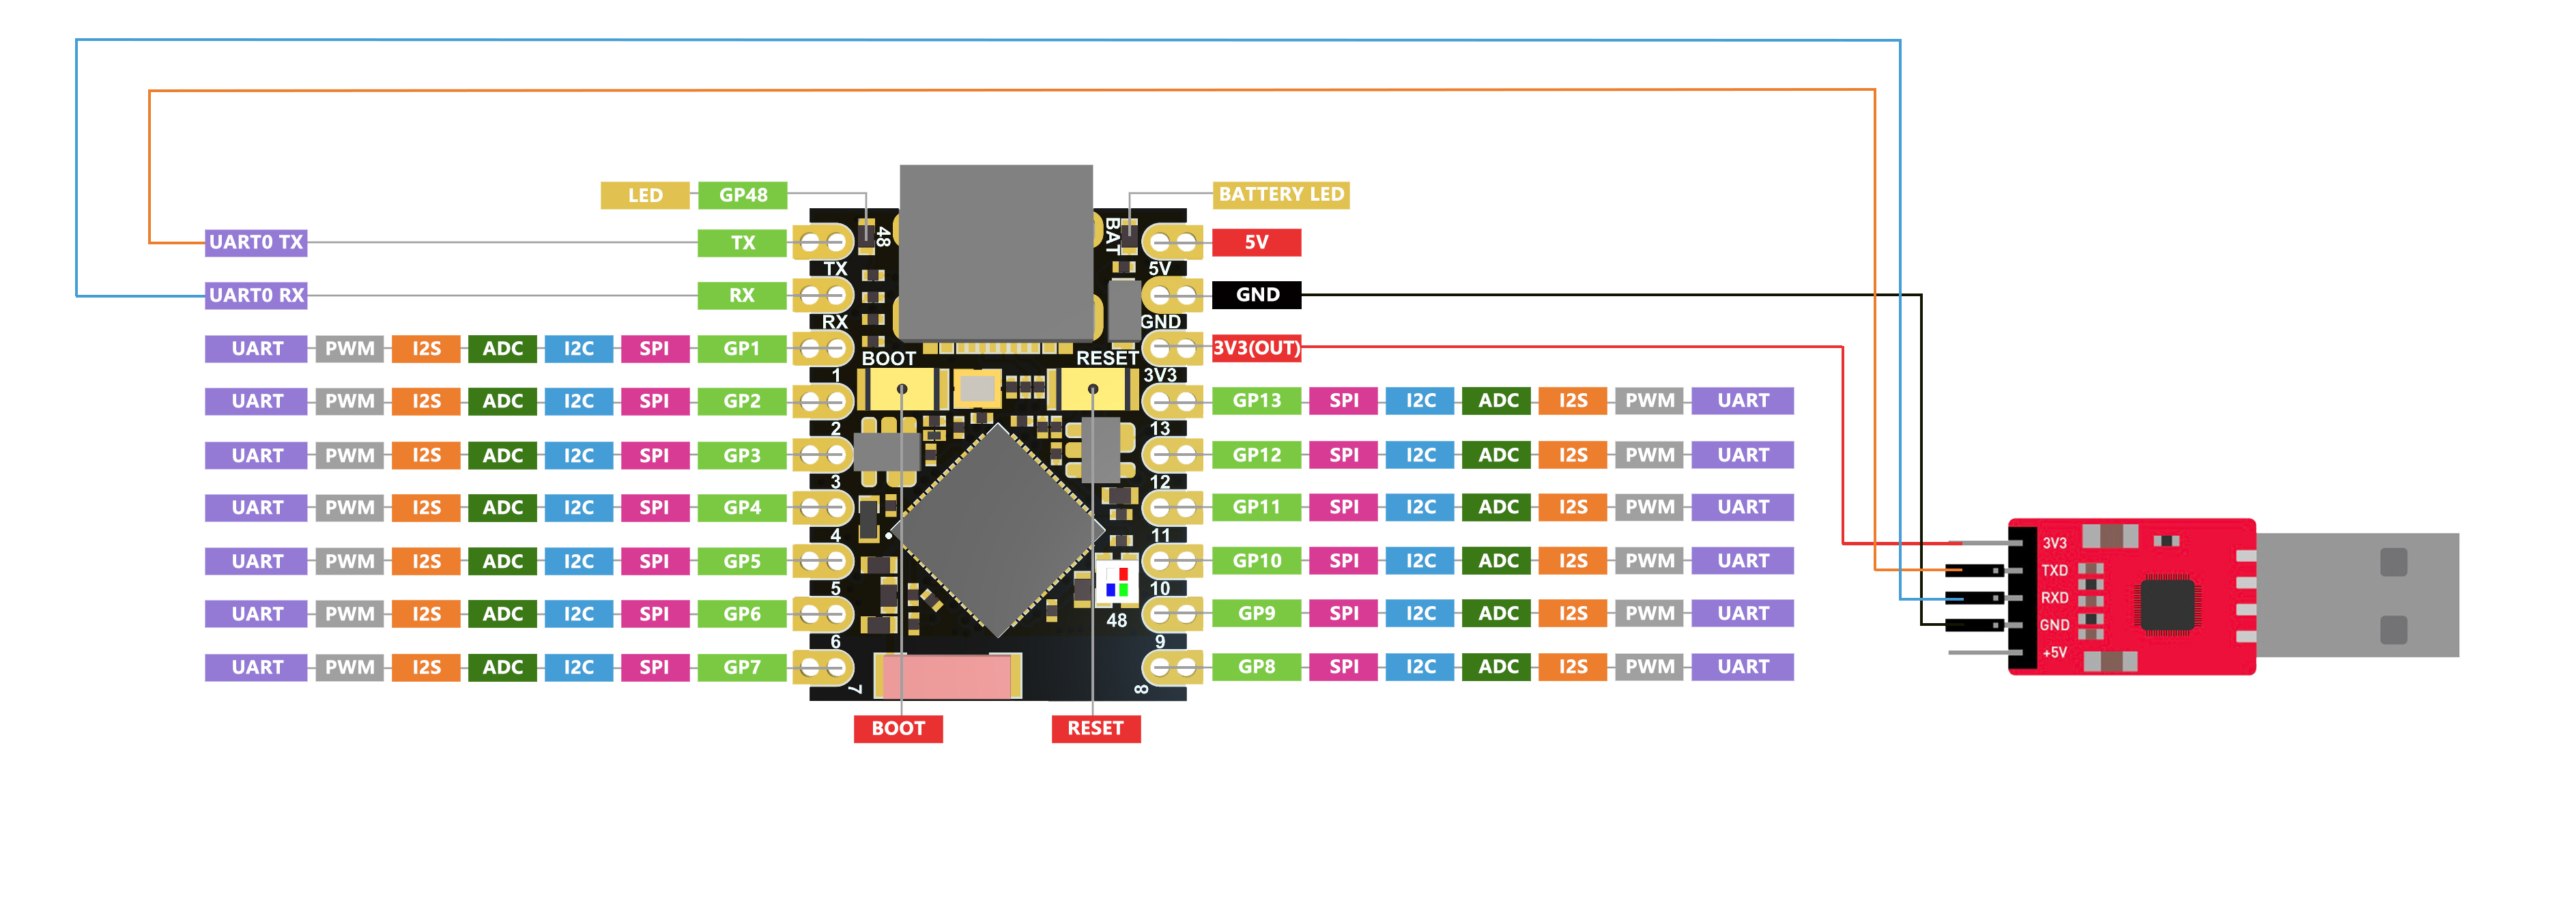Click the yellow BATTERY LED label
Viewport: 2576px width, 905px height.
pos(1281,194)
